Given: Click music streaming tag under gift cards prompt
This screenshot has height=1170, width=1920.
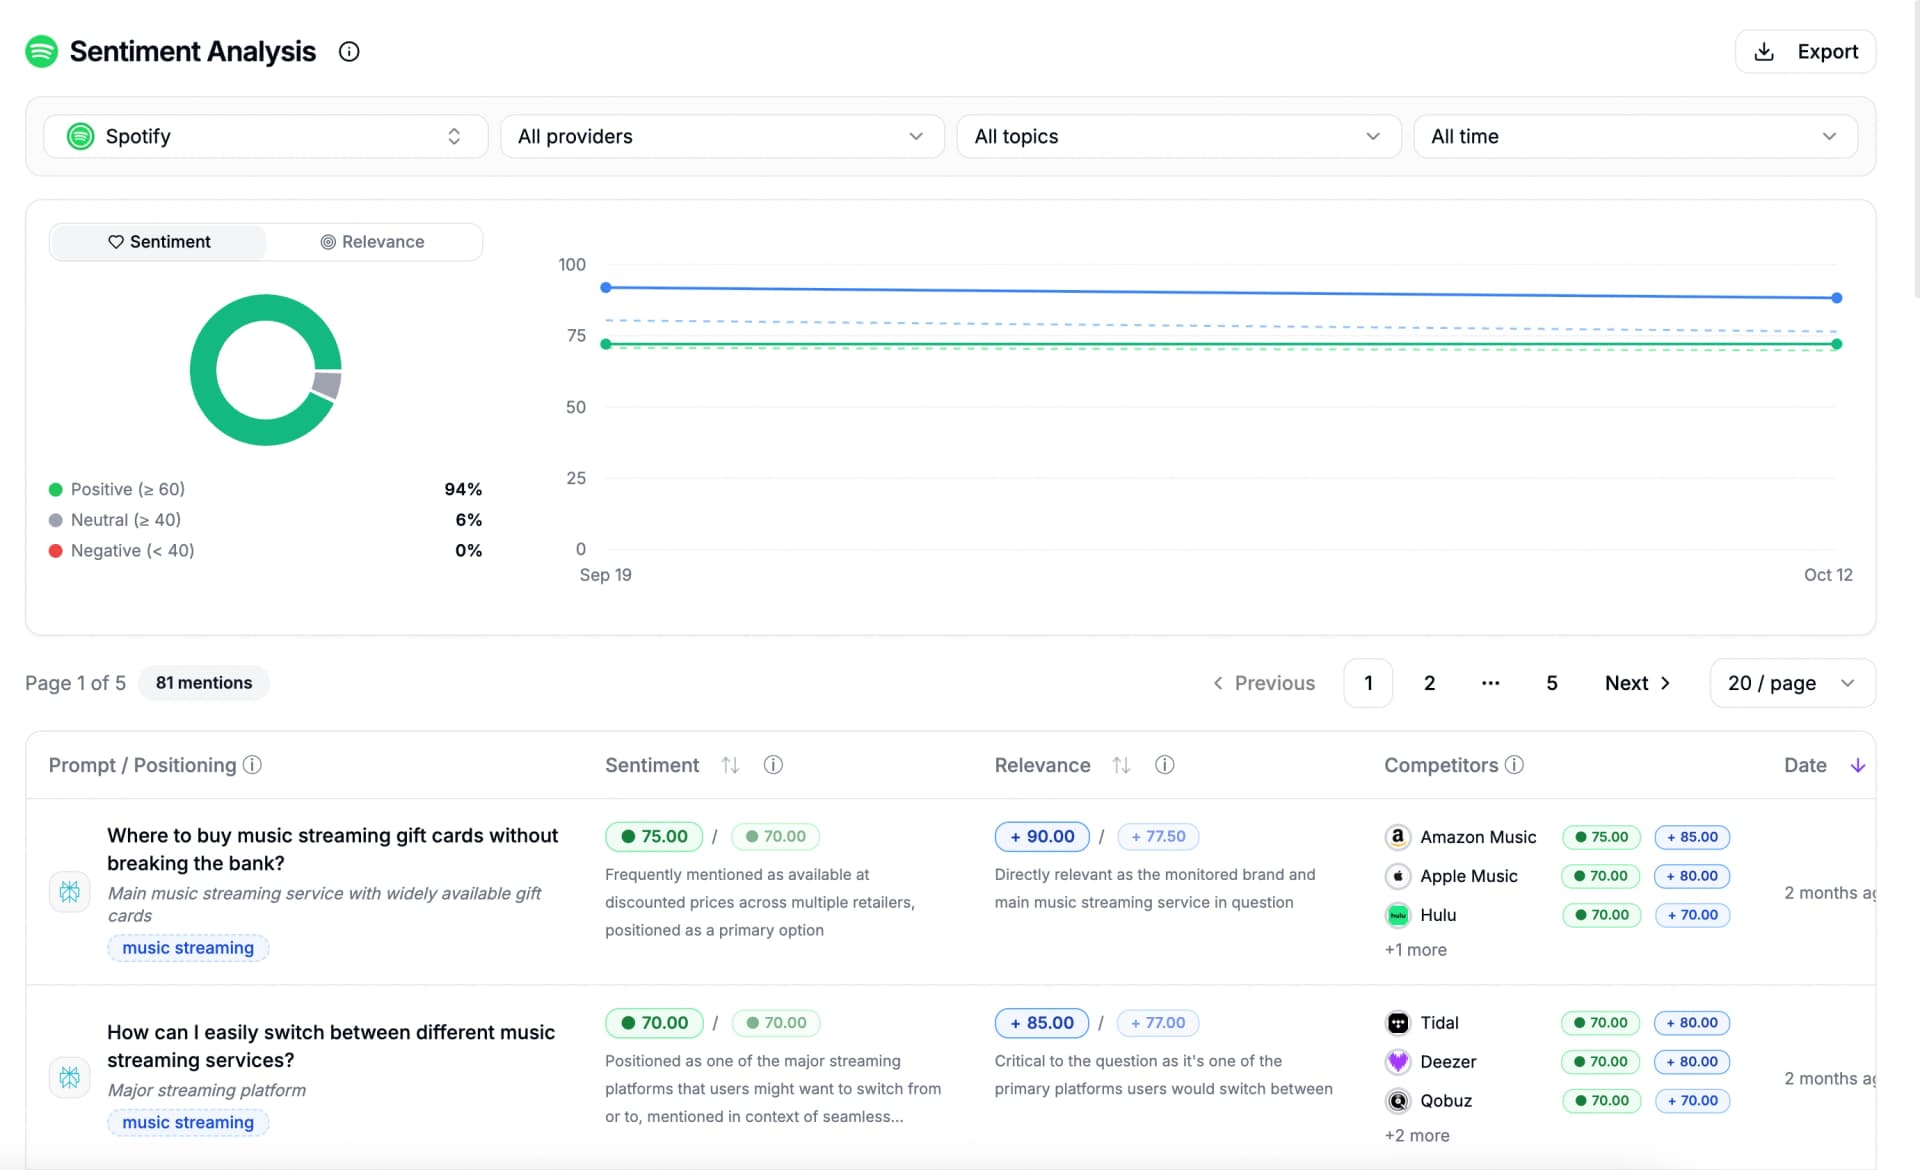Looking at the screenshot, I should pos(188,948).
